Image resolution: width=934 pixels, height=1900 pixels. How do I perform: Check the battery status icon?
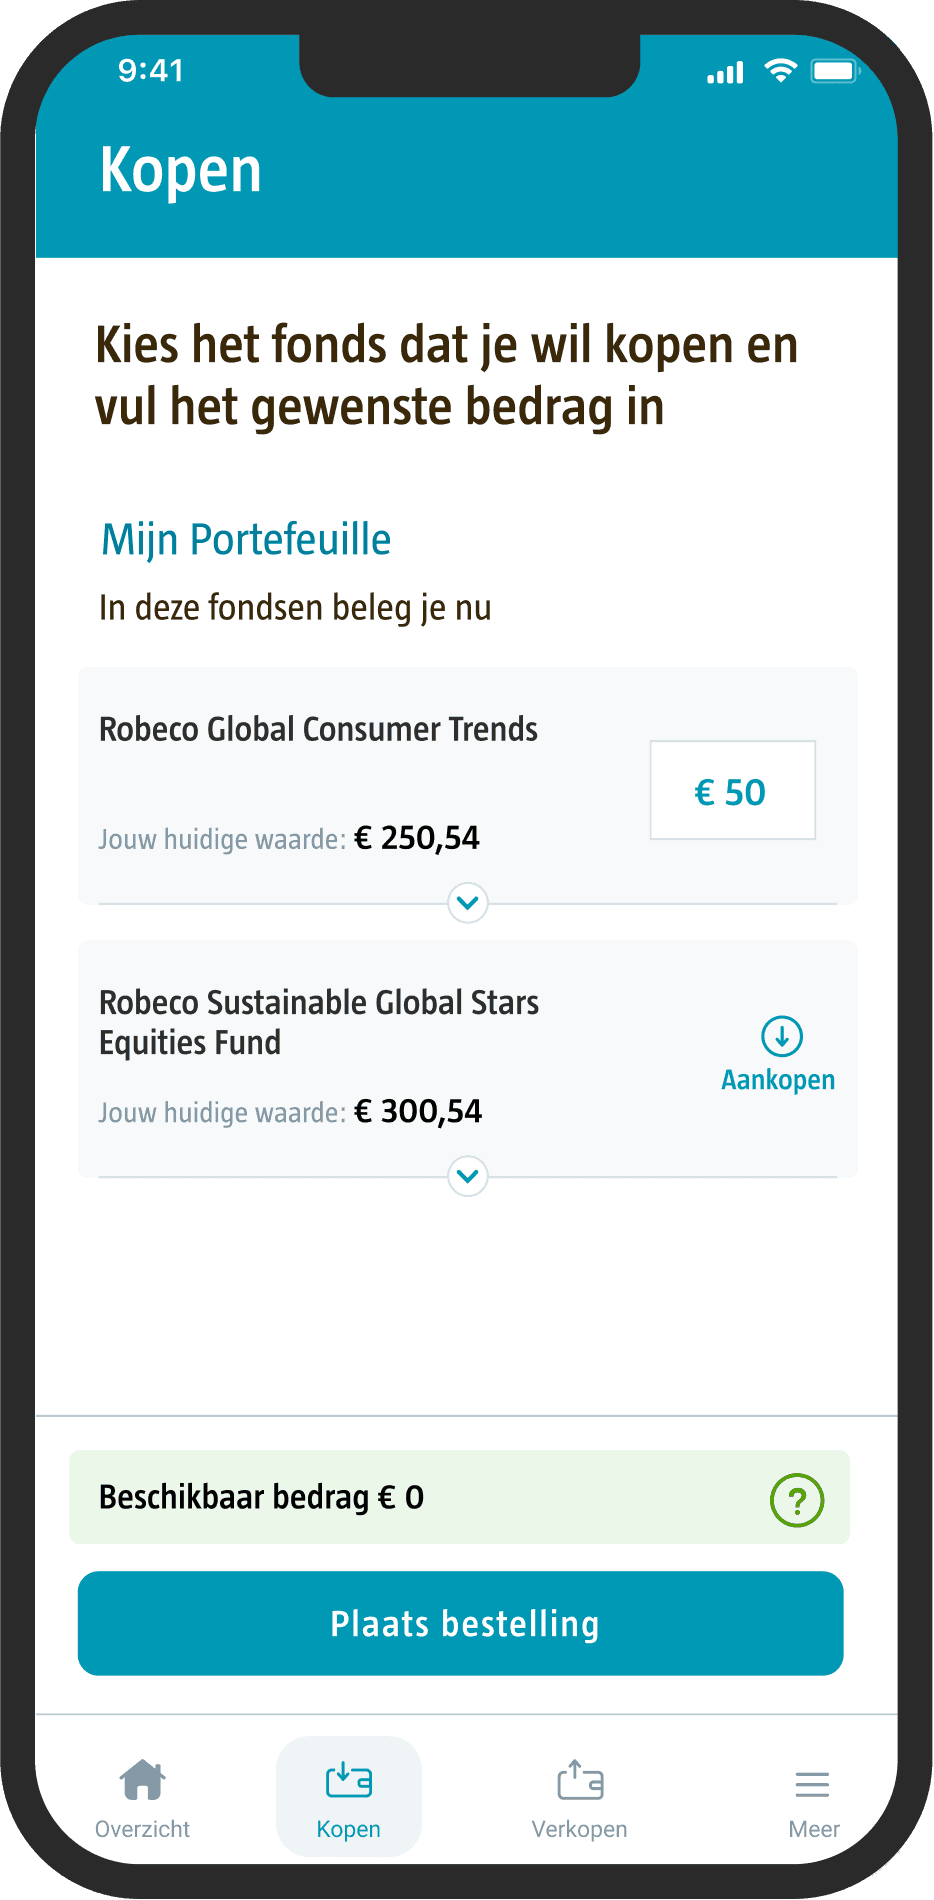click(836, 71)
